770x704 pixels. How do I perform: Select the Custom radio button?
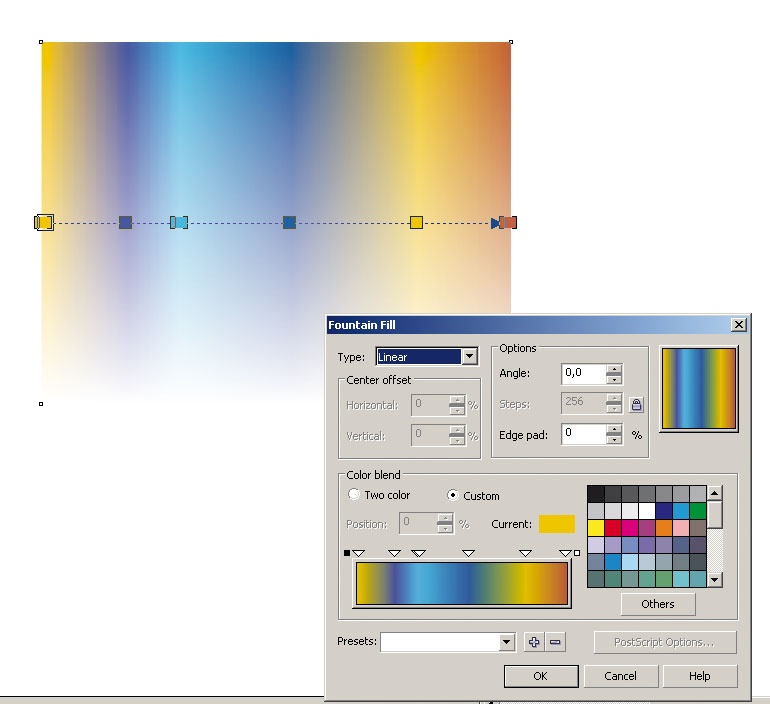453,495
